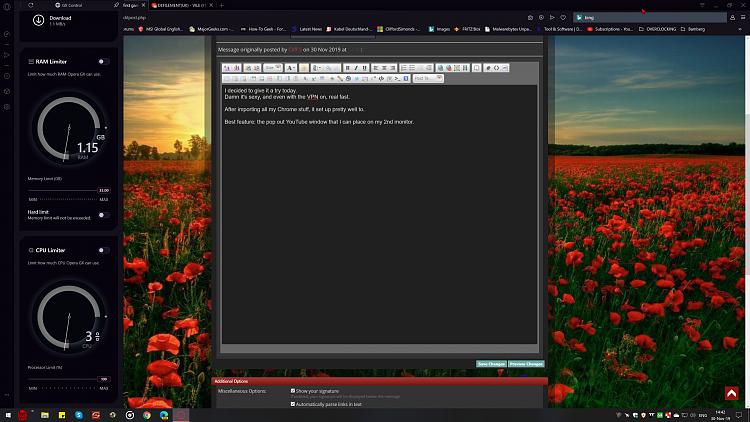Open the OVERCLOCKING bookmarks folder
The width and height of the screenshot is (750, 422).
658,29
